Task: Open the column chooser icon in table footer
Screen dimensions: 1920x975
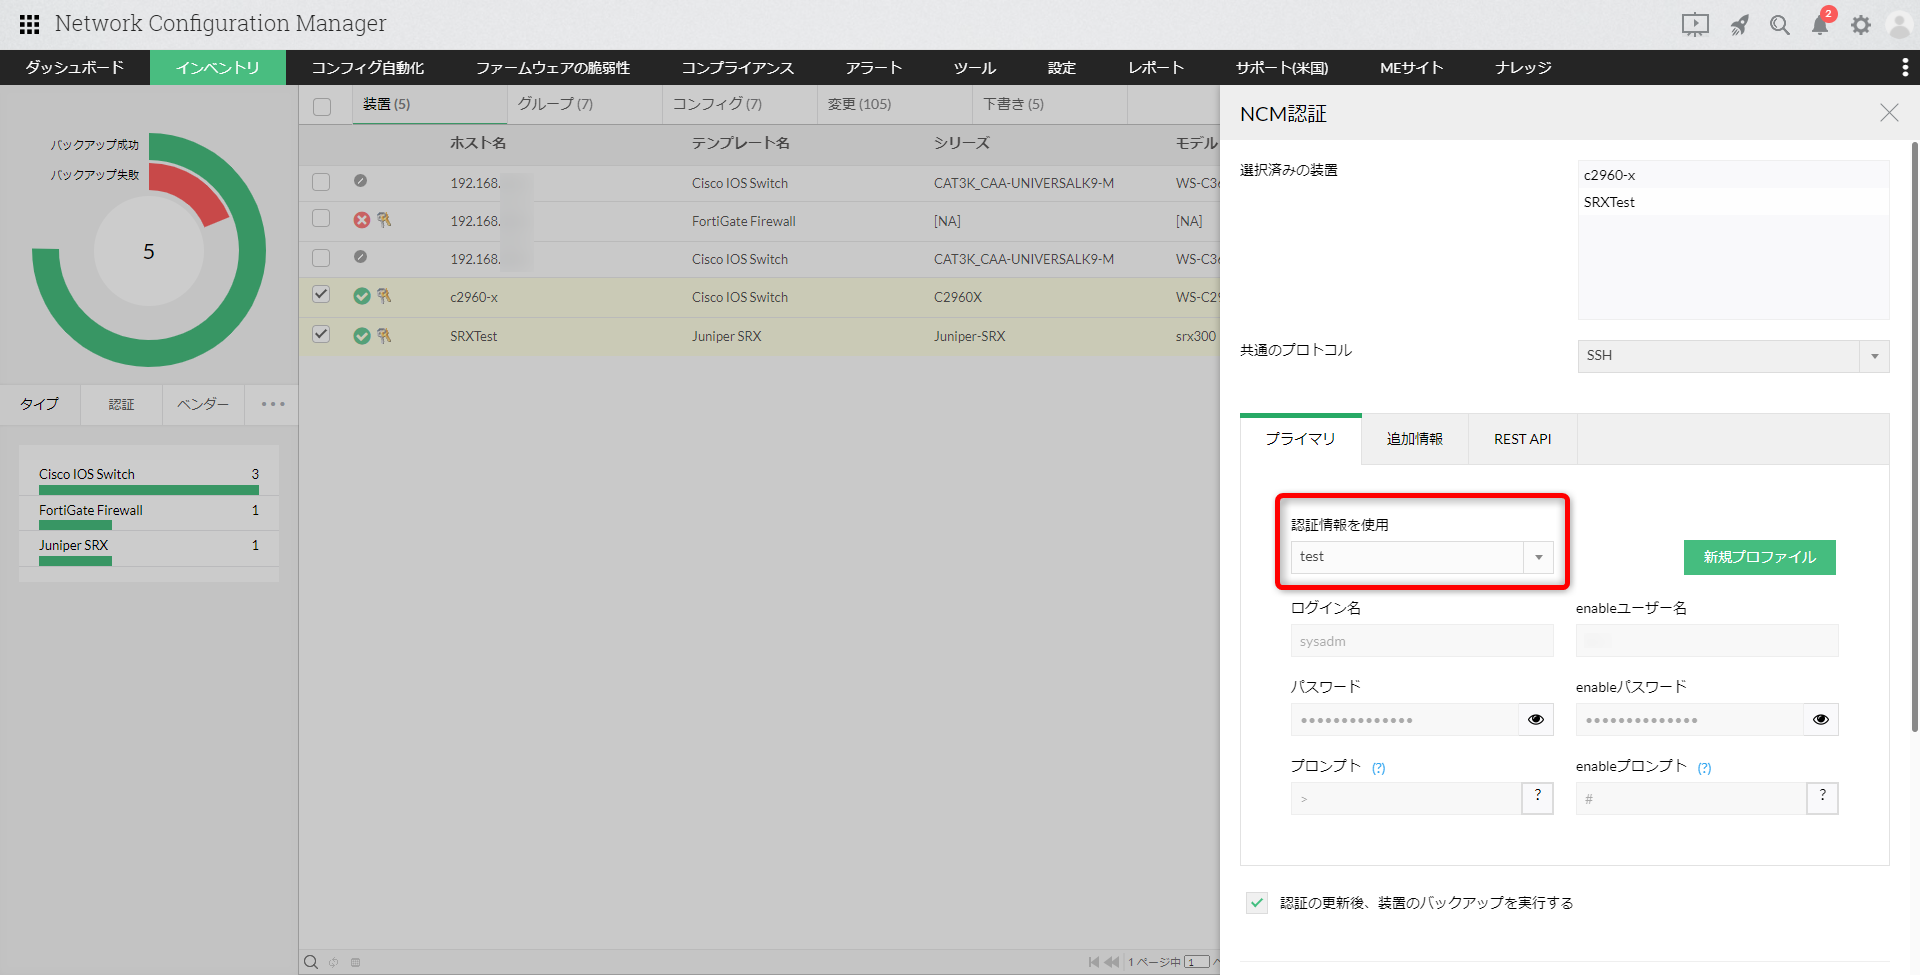Action: (355, 962)
